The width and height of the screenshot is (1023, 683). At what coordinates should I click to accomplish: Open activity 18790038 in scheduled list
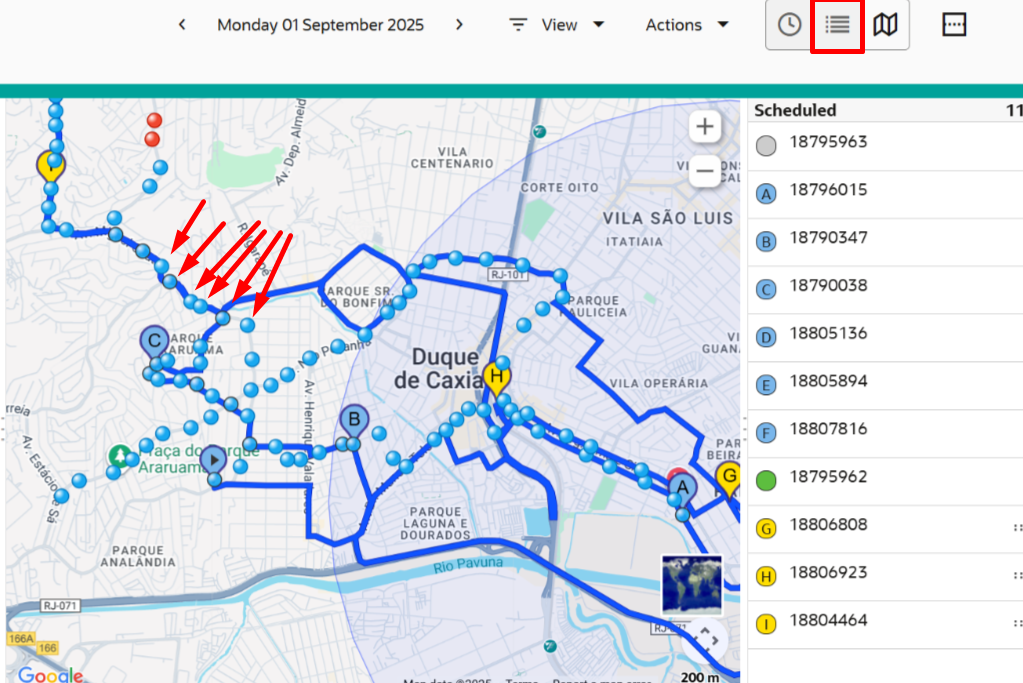click(x=885, y=290)
